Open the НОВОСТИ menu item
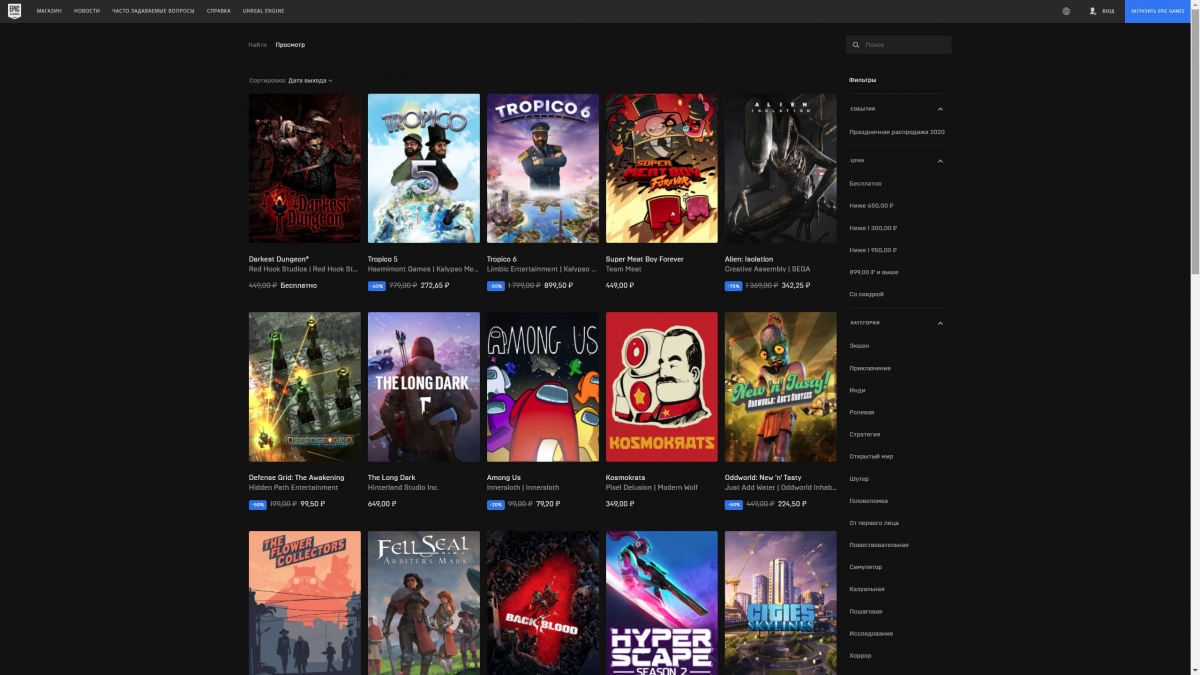This screenshot has height=675, width=1200. (86, 11)
